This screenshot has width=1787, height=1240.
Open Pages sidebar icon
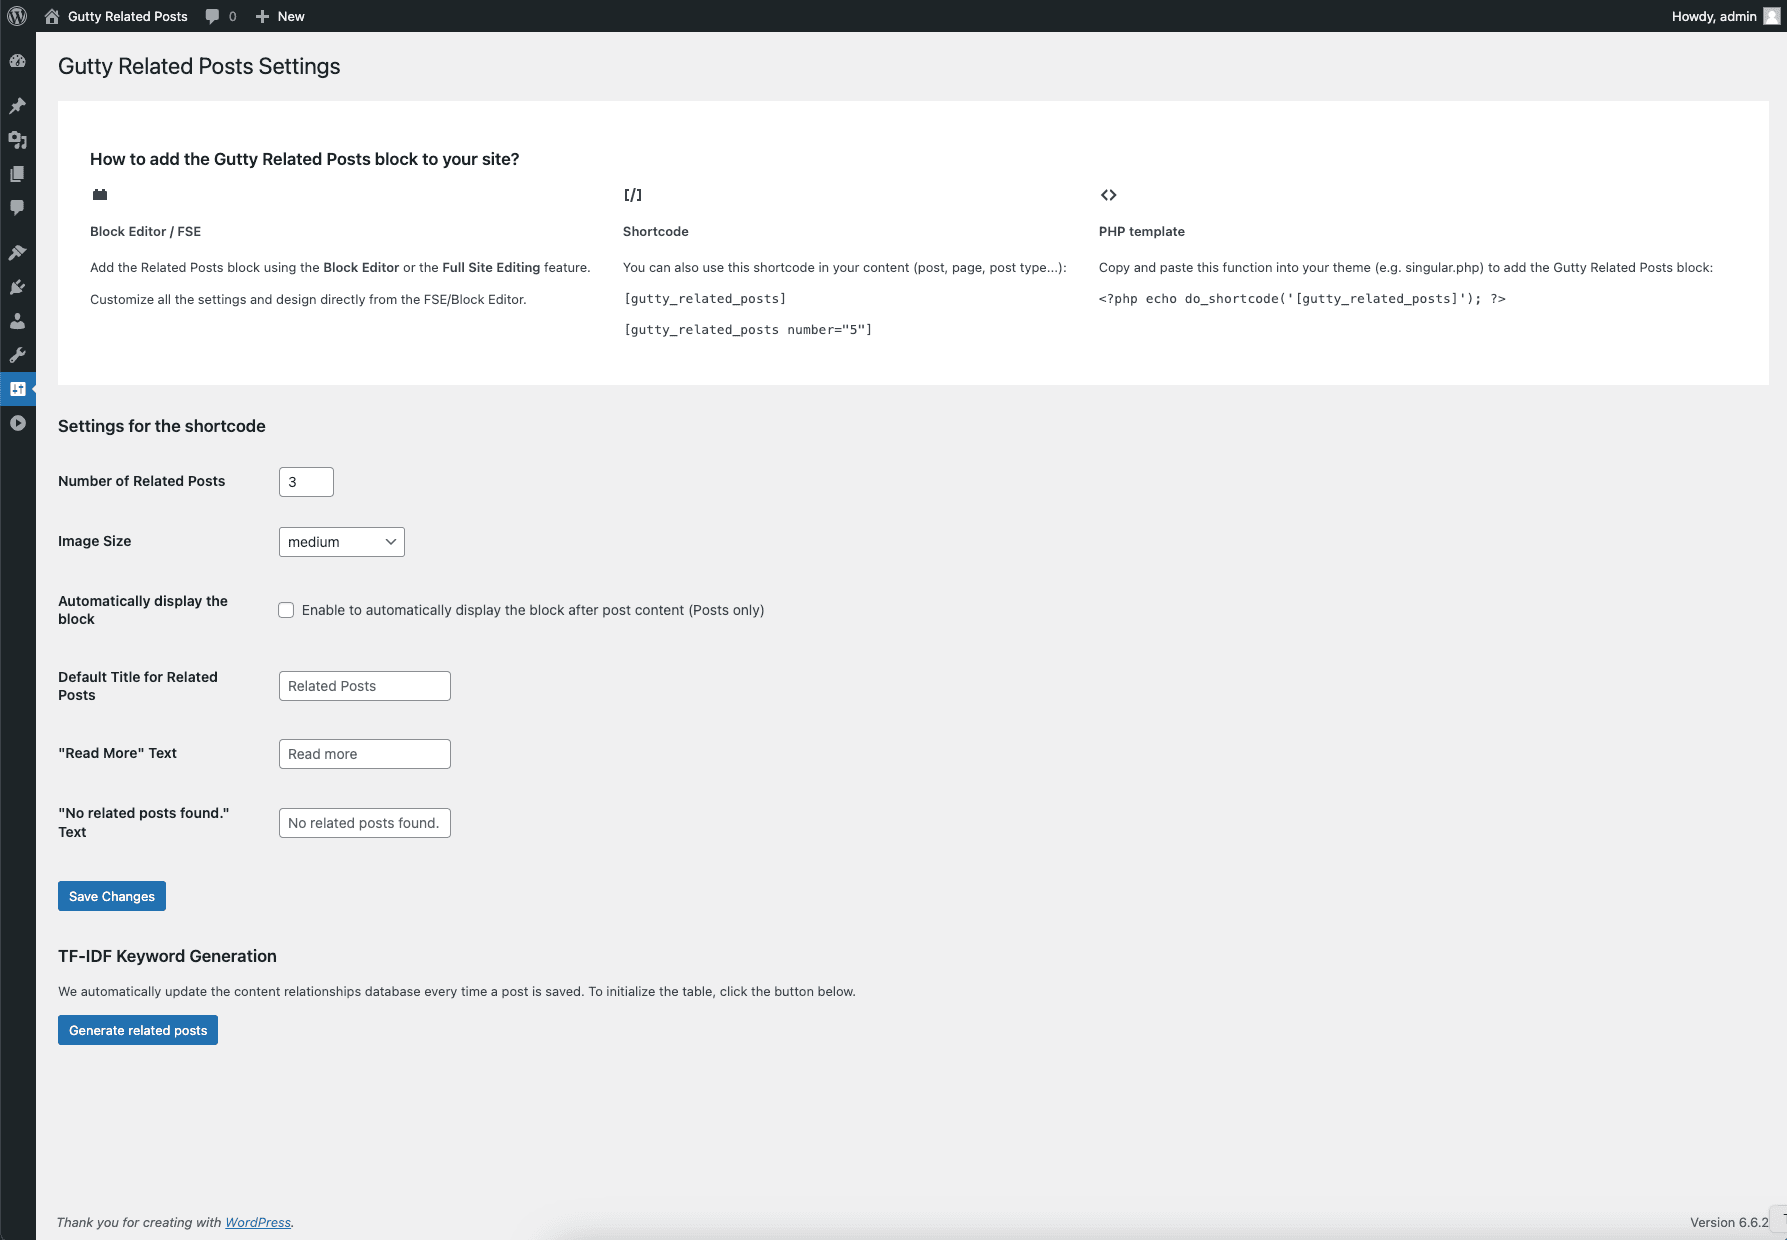[x=17, y=174]
